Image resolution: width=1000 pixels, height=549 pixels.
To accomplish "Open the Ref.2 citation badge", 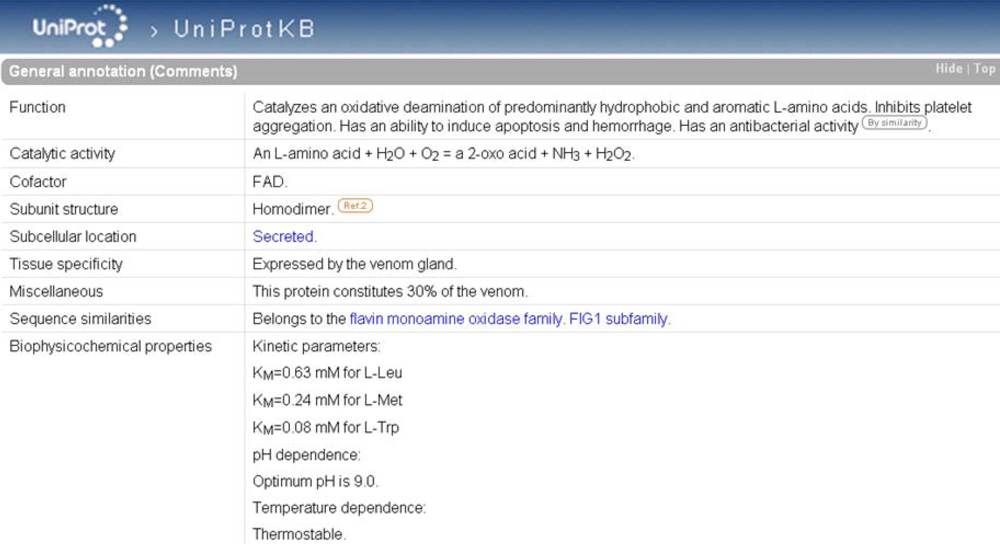I will 355,205.
